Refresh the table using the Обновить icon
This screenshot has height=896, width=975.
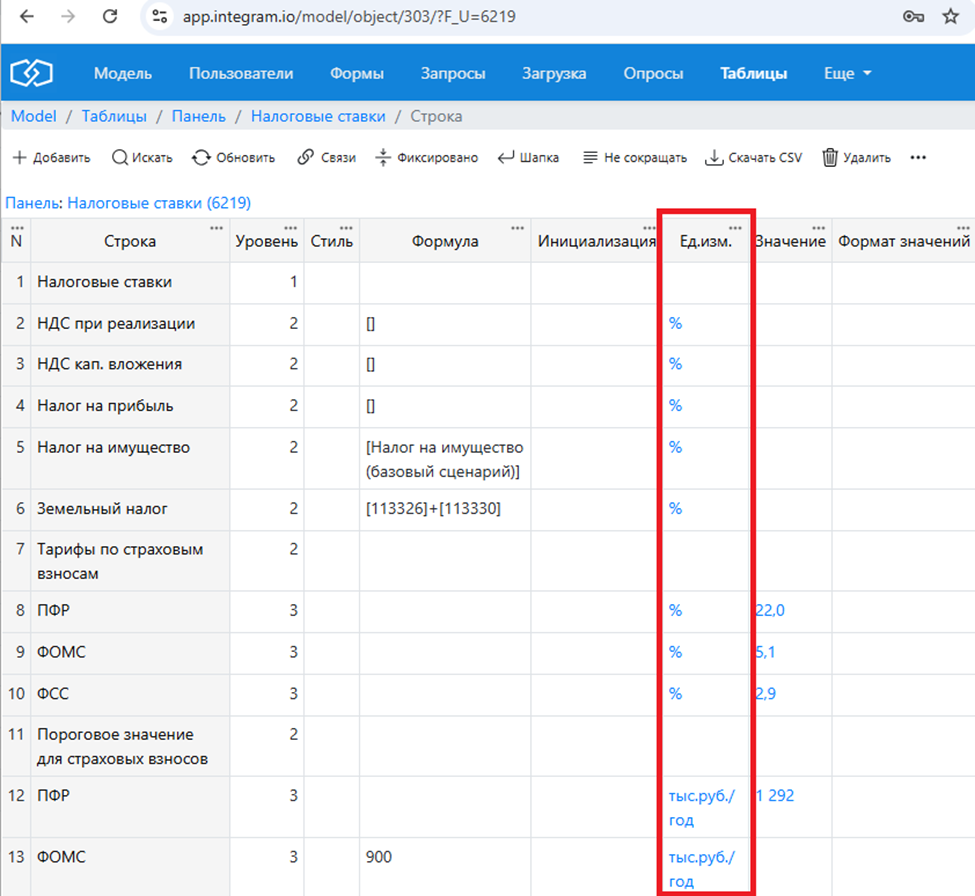pos(201,158)
